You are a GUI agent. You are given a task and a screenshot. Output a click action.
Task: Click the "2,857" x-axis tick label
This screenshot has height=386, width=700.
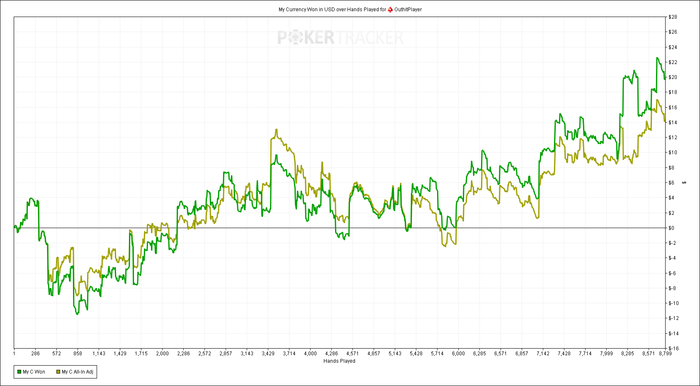pyautogui.click(x=226, y=353)
